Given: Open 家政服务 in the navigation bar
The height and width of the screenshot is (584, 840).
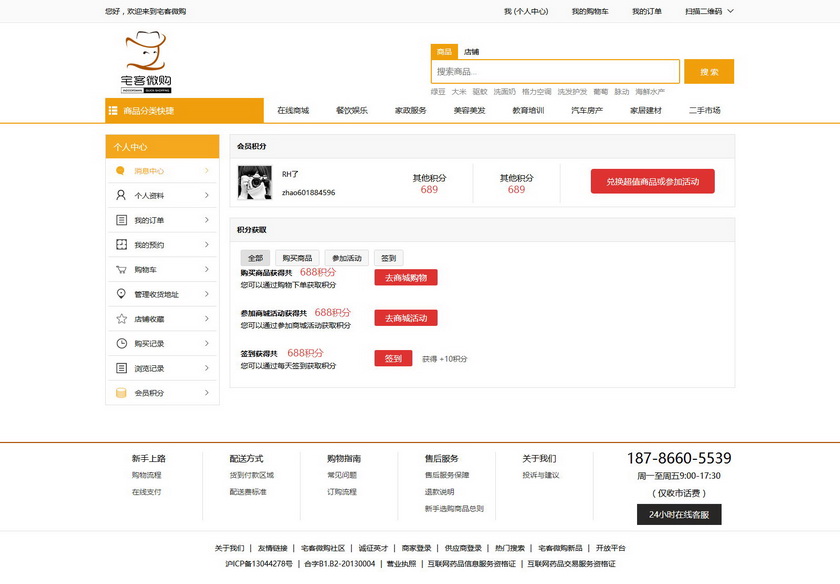Looking at the screenshot, I should [x=411, y=110].
